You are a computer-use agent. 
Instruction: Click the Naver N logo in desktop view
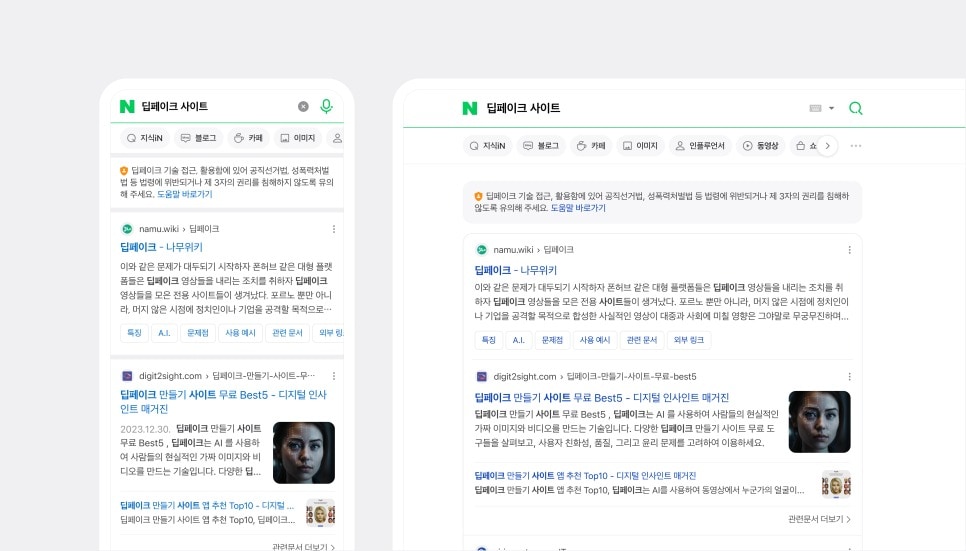tap(470, 108)
